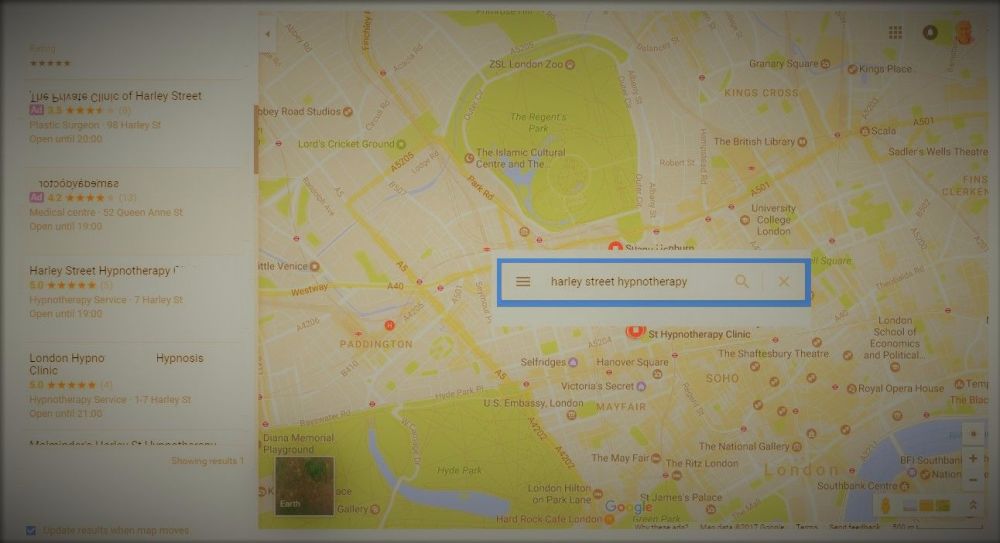Click St James's Palace label
1000x543 pixels.
680,497
